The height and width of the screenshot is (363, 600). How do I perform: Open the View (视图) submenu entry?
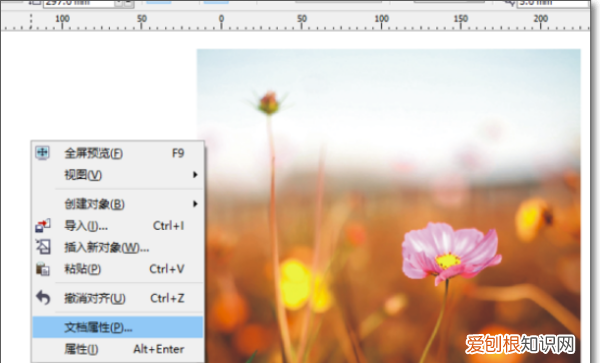click(117, 175)
